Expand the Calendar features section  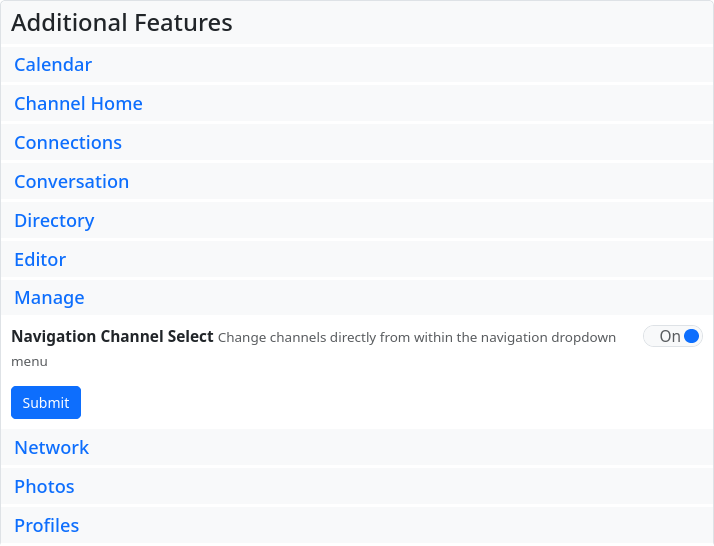tap(53, 65)
